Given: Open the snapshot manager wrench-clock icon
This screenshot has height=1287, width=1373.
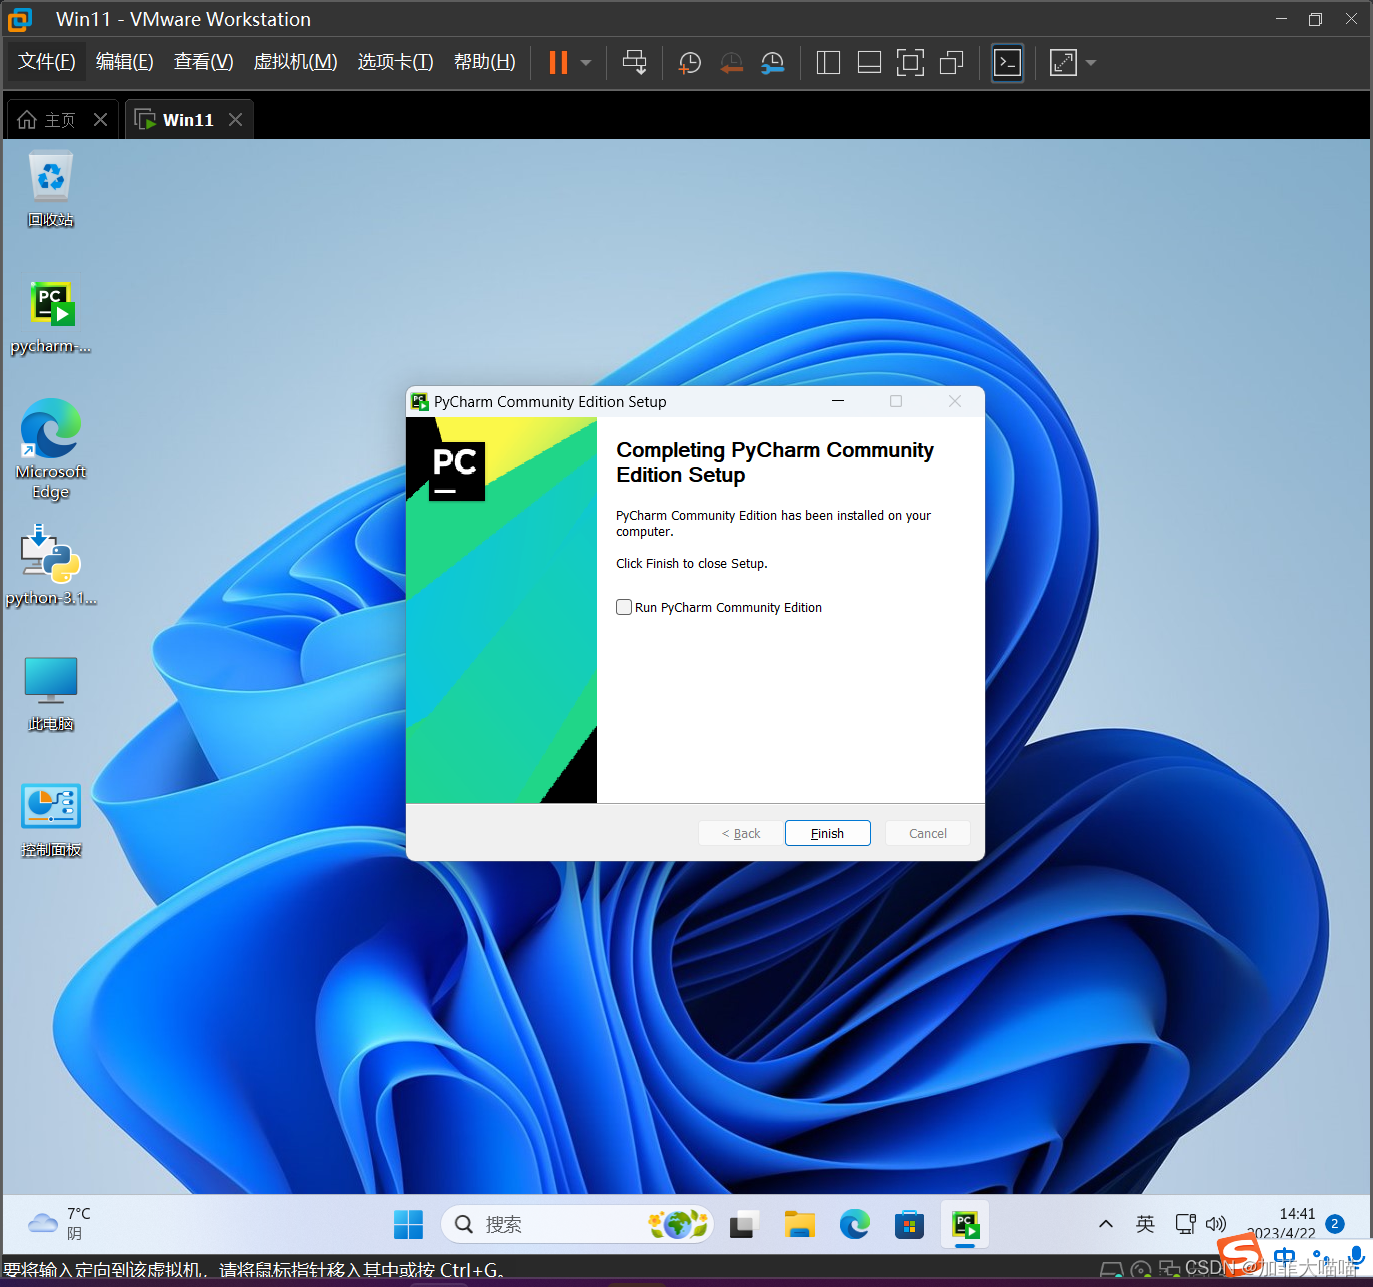Looking at the screenshot, I should pyautogui.click(x=773, y=63).
